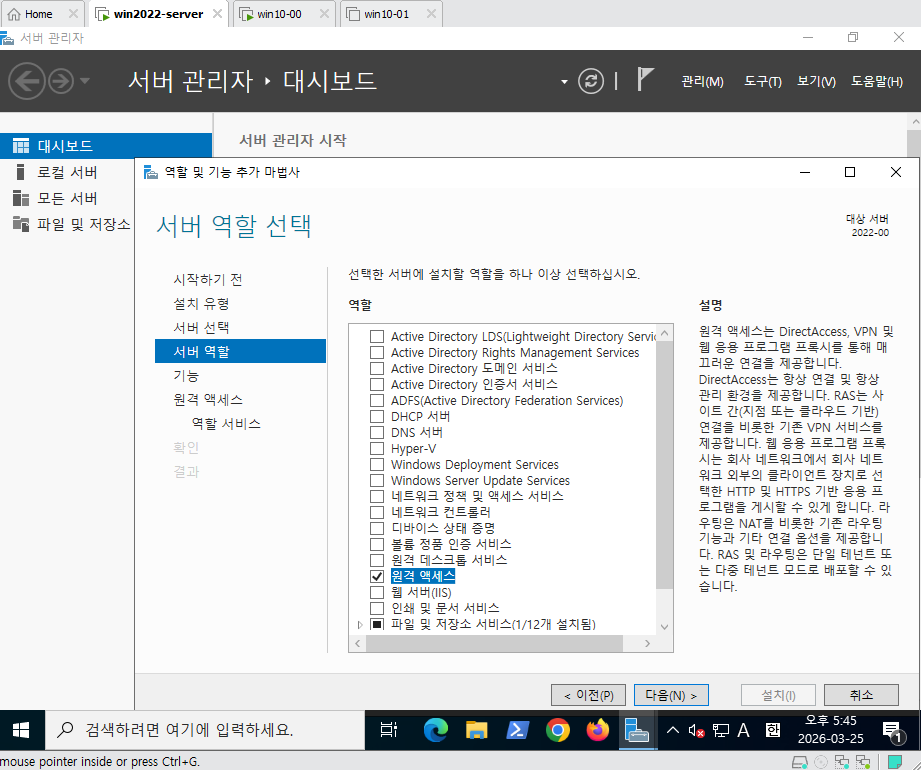Open Task View on the taskbar

pyautogui.click(x=389, y=730)
